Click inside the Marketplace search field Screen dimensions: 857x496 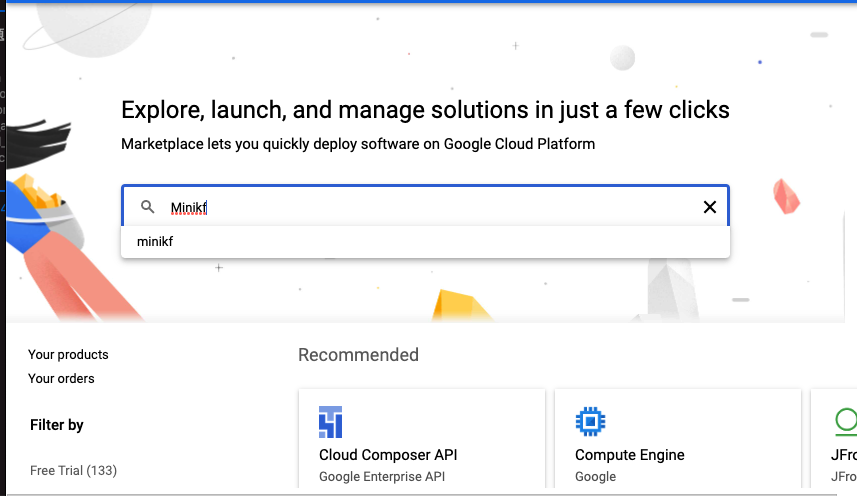[x=430, y=207]
